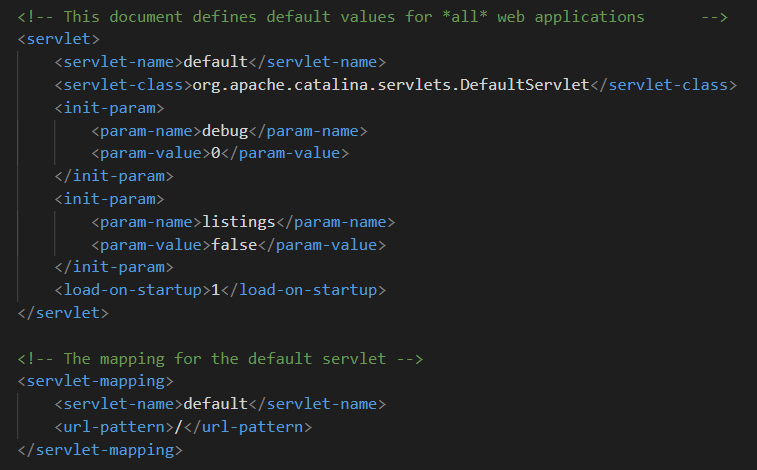
Task: Click the class name org.apache.catalina.servlets.DefaultServlet
Action: [x=391, y=85]
